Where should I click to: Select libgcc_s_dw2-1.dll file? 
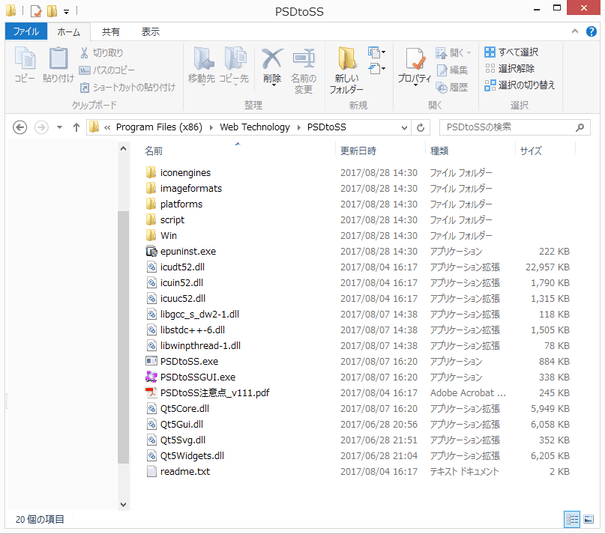click(357, 314)
